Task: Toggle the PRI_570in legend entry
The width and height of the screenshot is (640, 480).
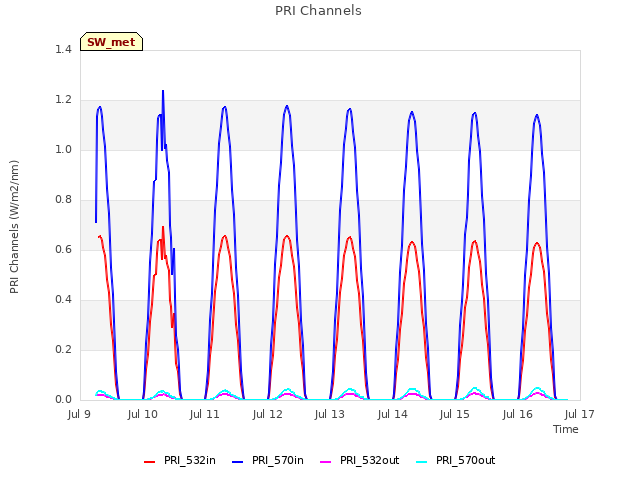Action: tap(268, 461)
